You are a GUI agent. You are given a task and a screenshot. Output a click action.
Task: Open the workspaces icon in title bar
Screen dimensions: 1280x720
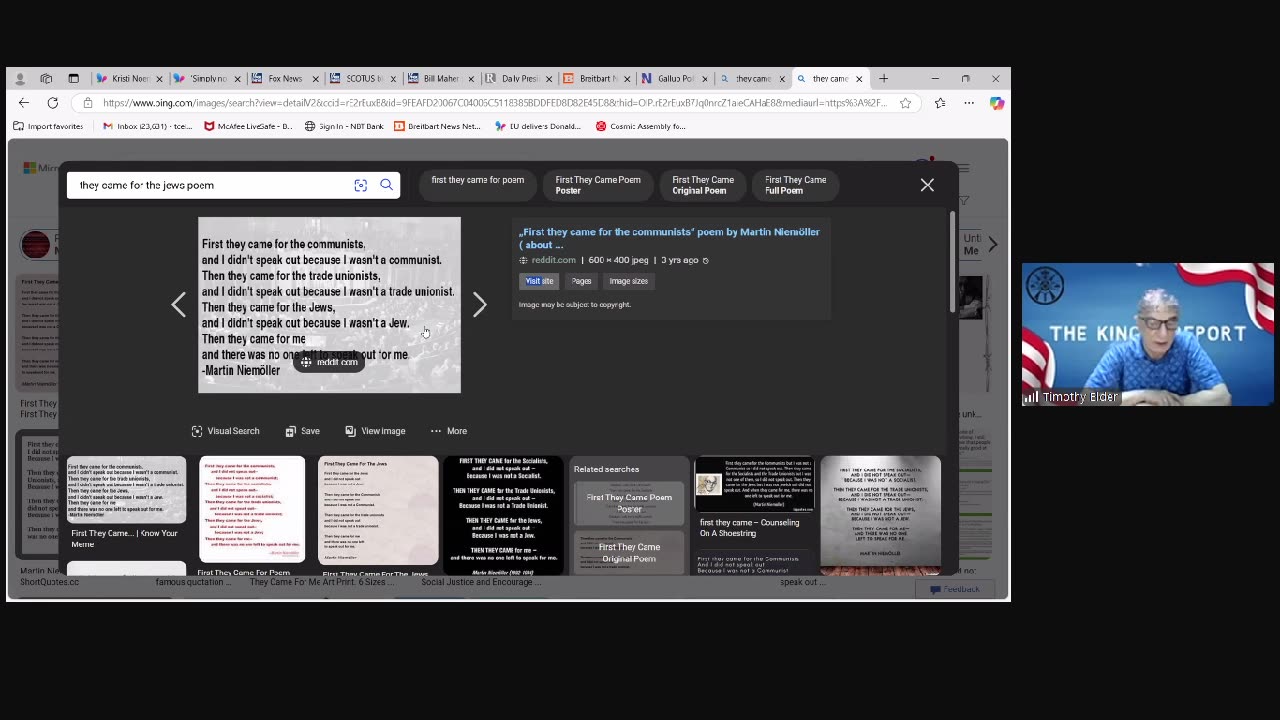pos(46,79)
